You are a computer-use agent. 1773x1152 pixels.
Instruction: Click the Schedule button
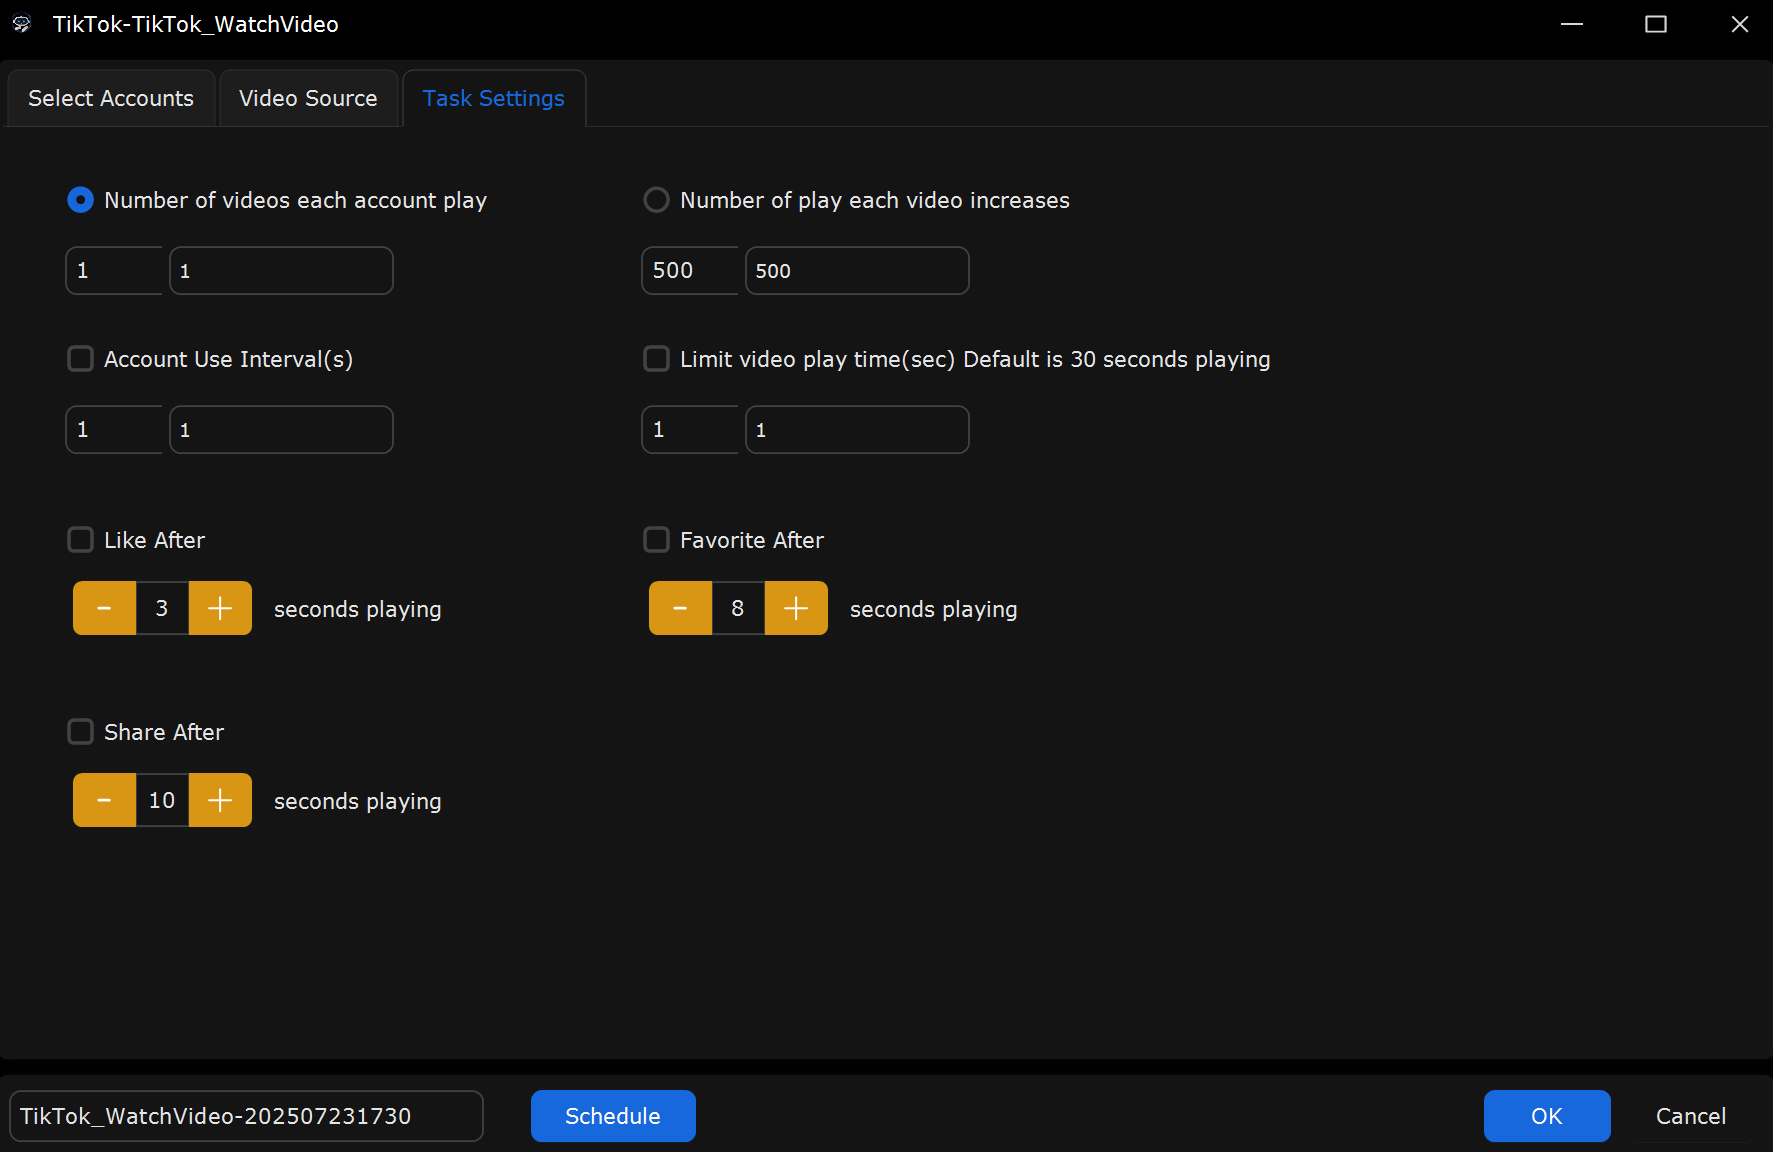click(x=613, y=1116)
